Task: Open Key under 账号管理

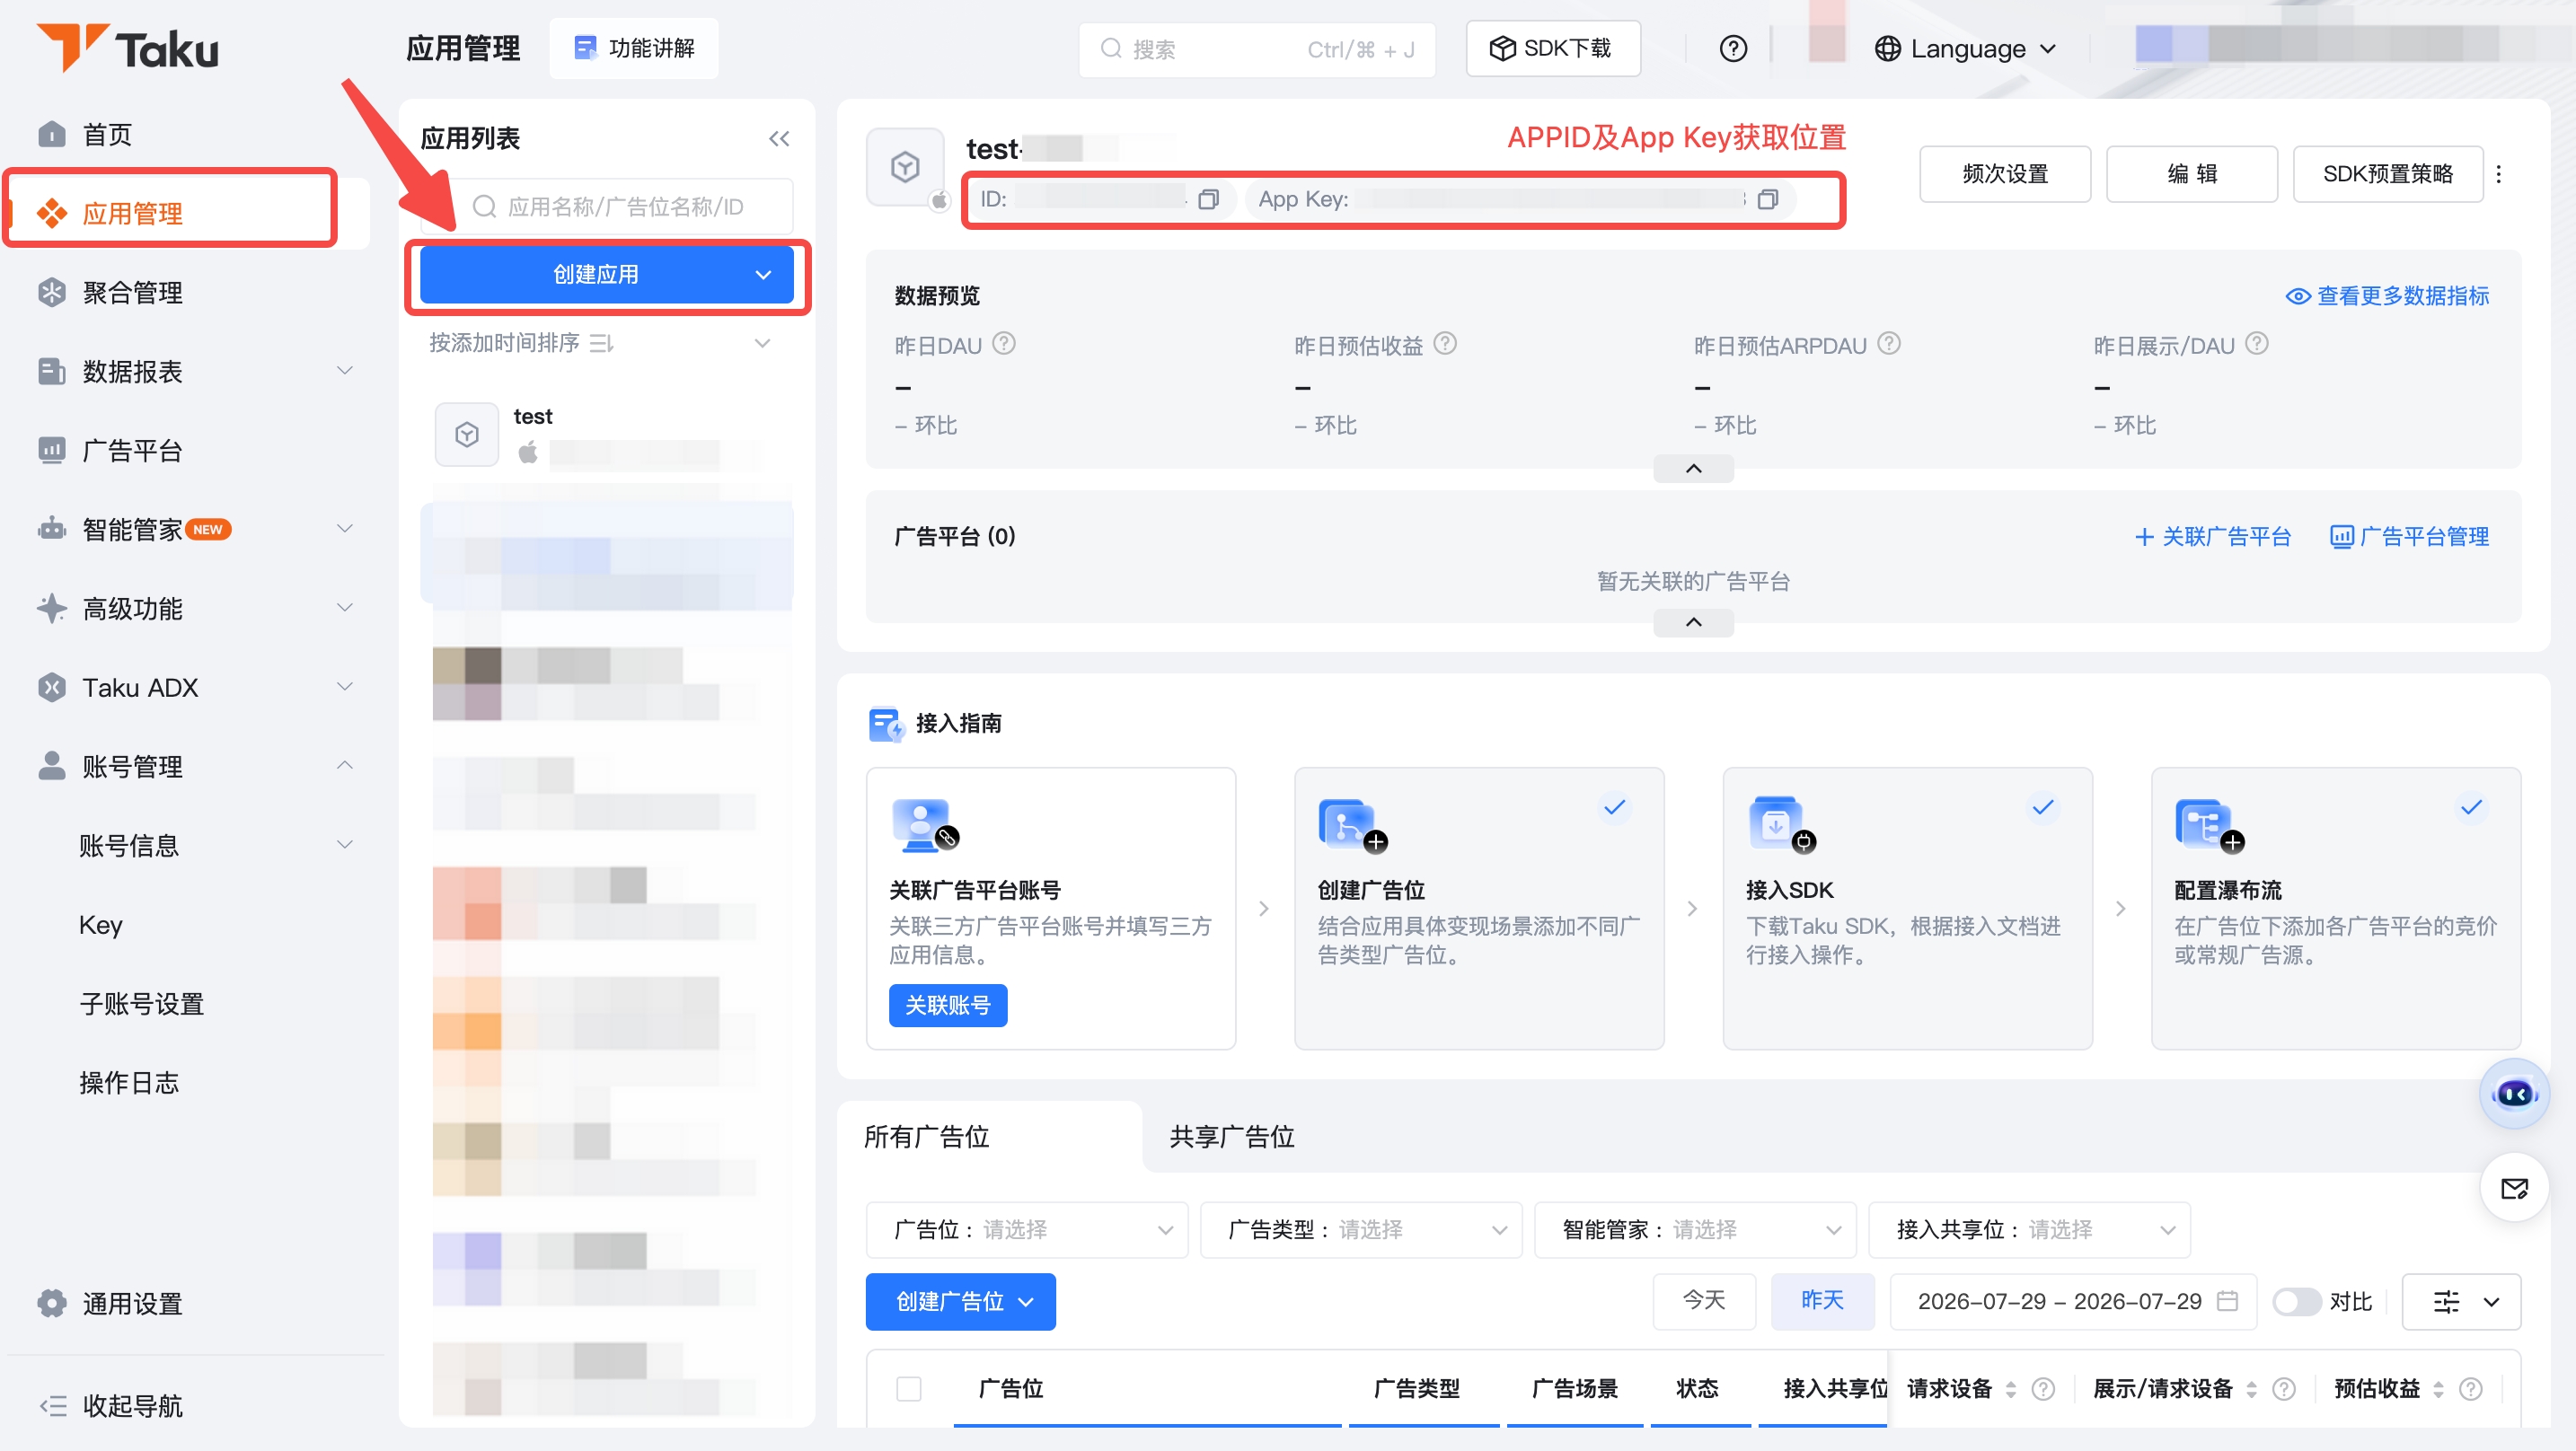Action: point(101,925)
